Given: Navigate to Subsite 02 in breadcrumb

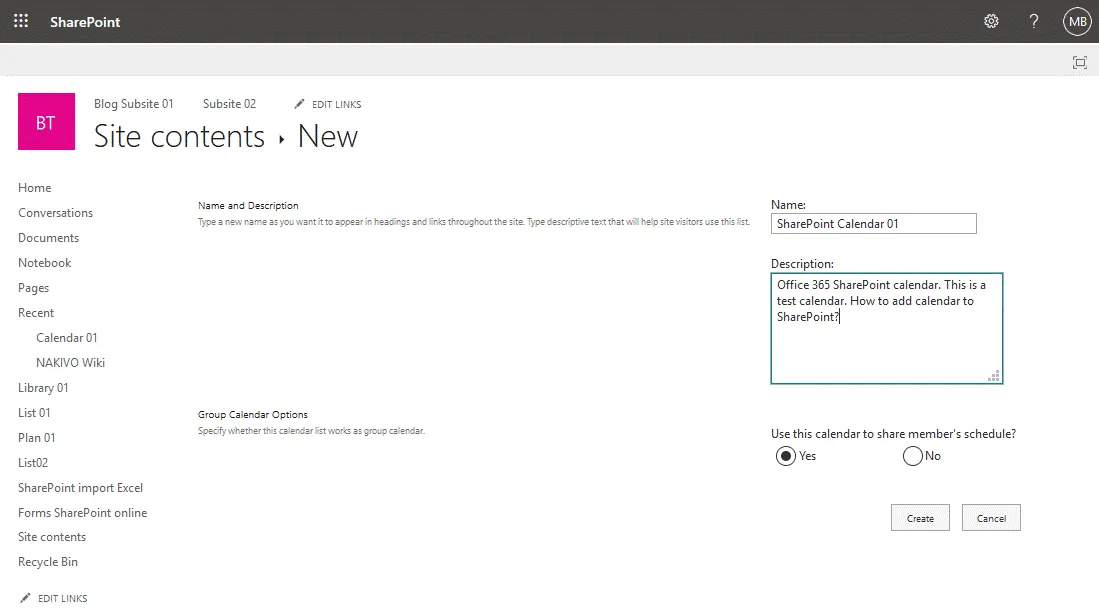Looking at the screenshot, I should [229, 103].
